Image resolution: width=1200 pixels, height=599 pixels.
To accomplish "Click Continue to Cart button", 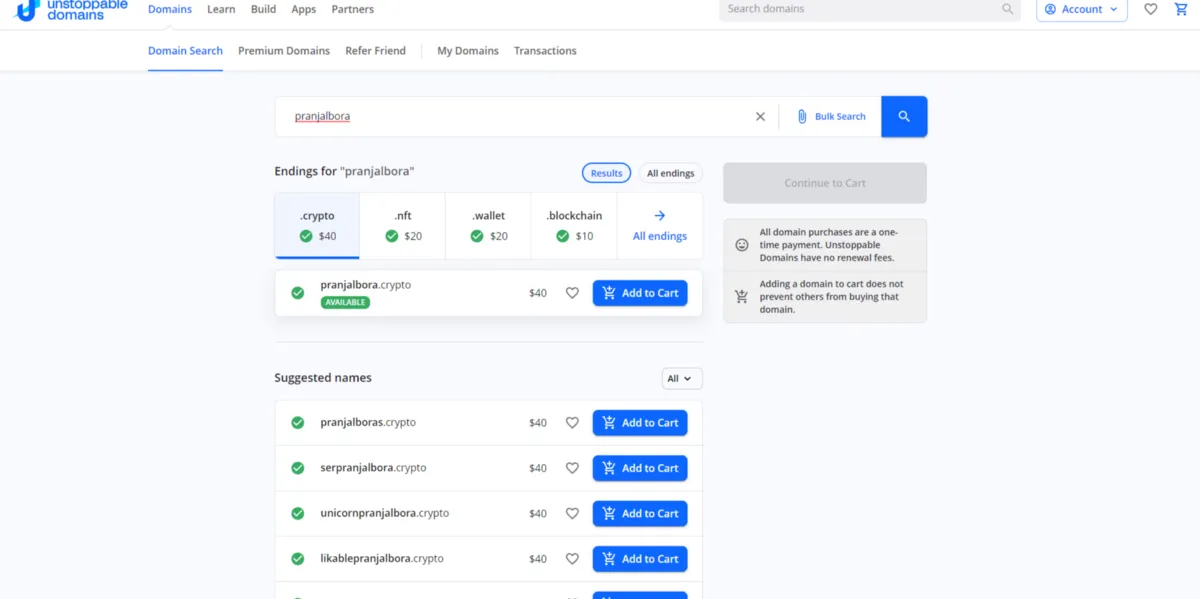I will [825, 183].
